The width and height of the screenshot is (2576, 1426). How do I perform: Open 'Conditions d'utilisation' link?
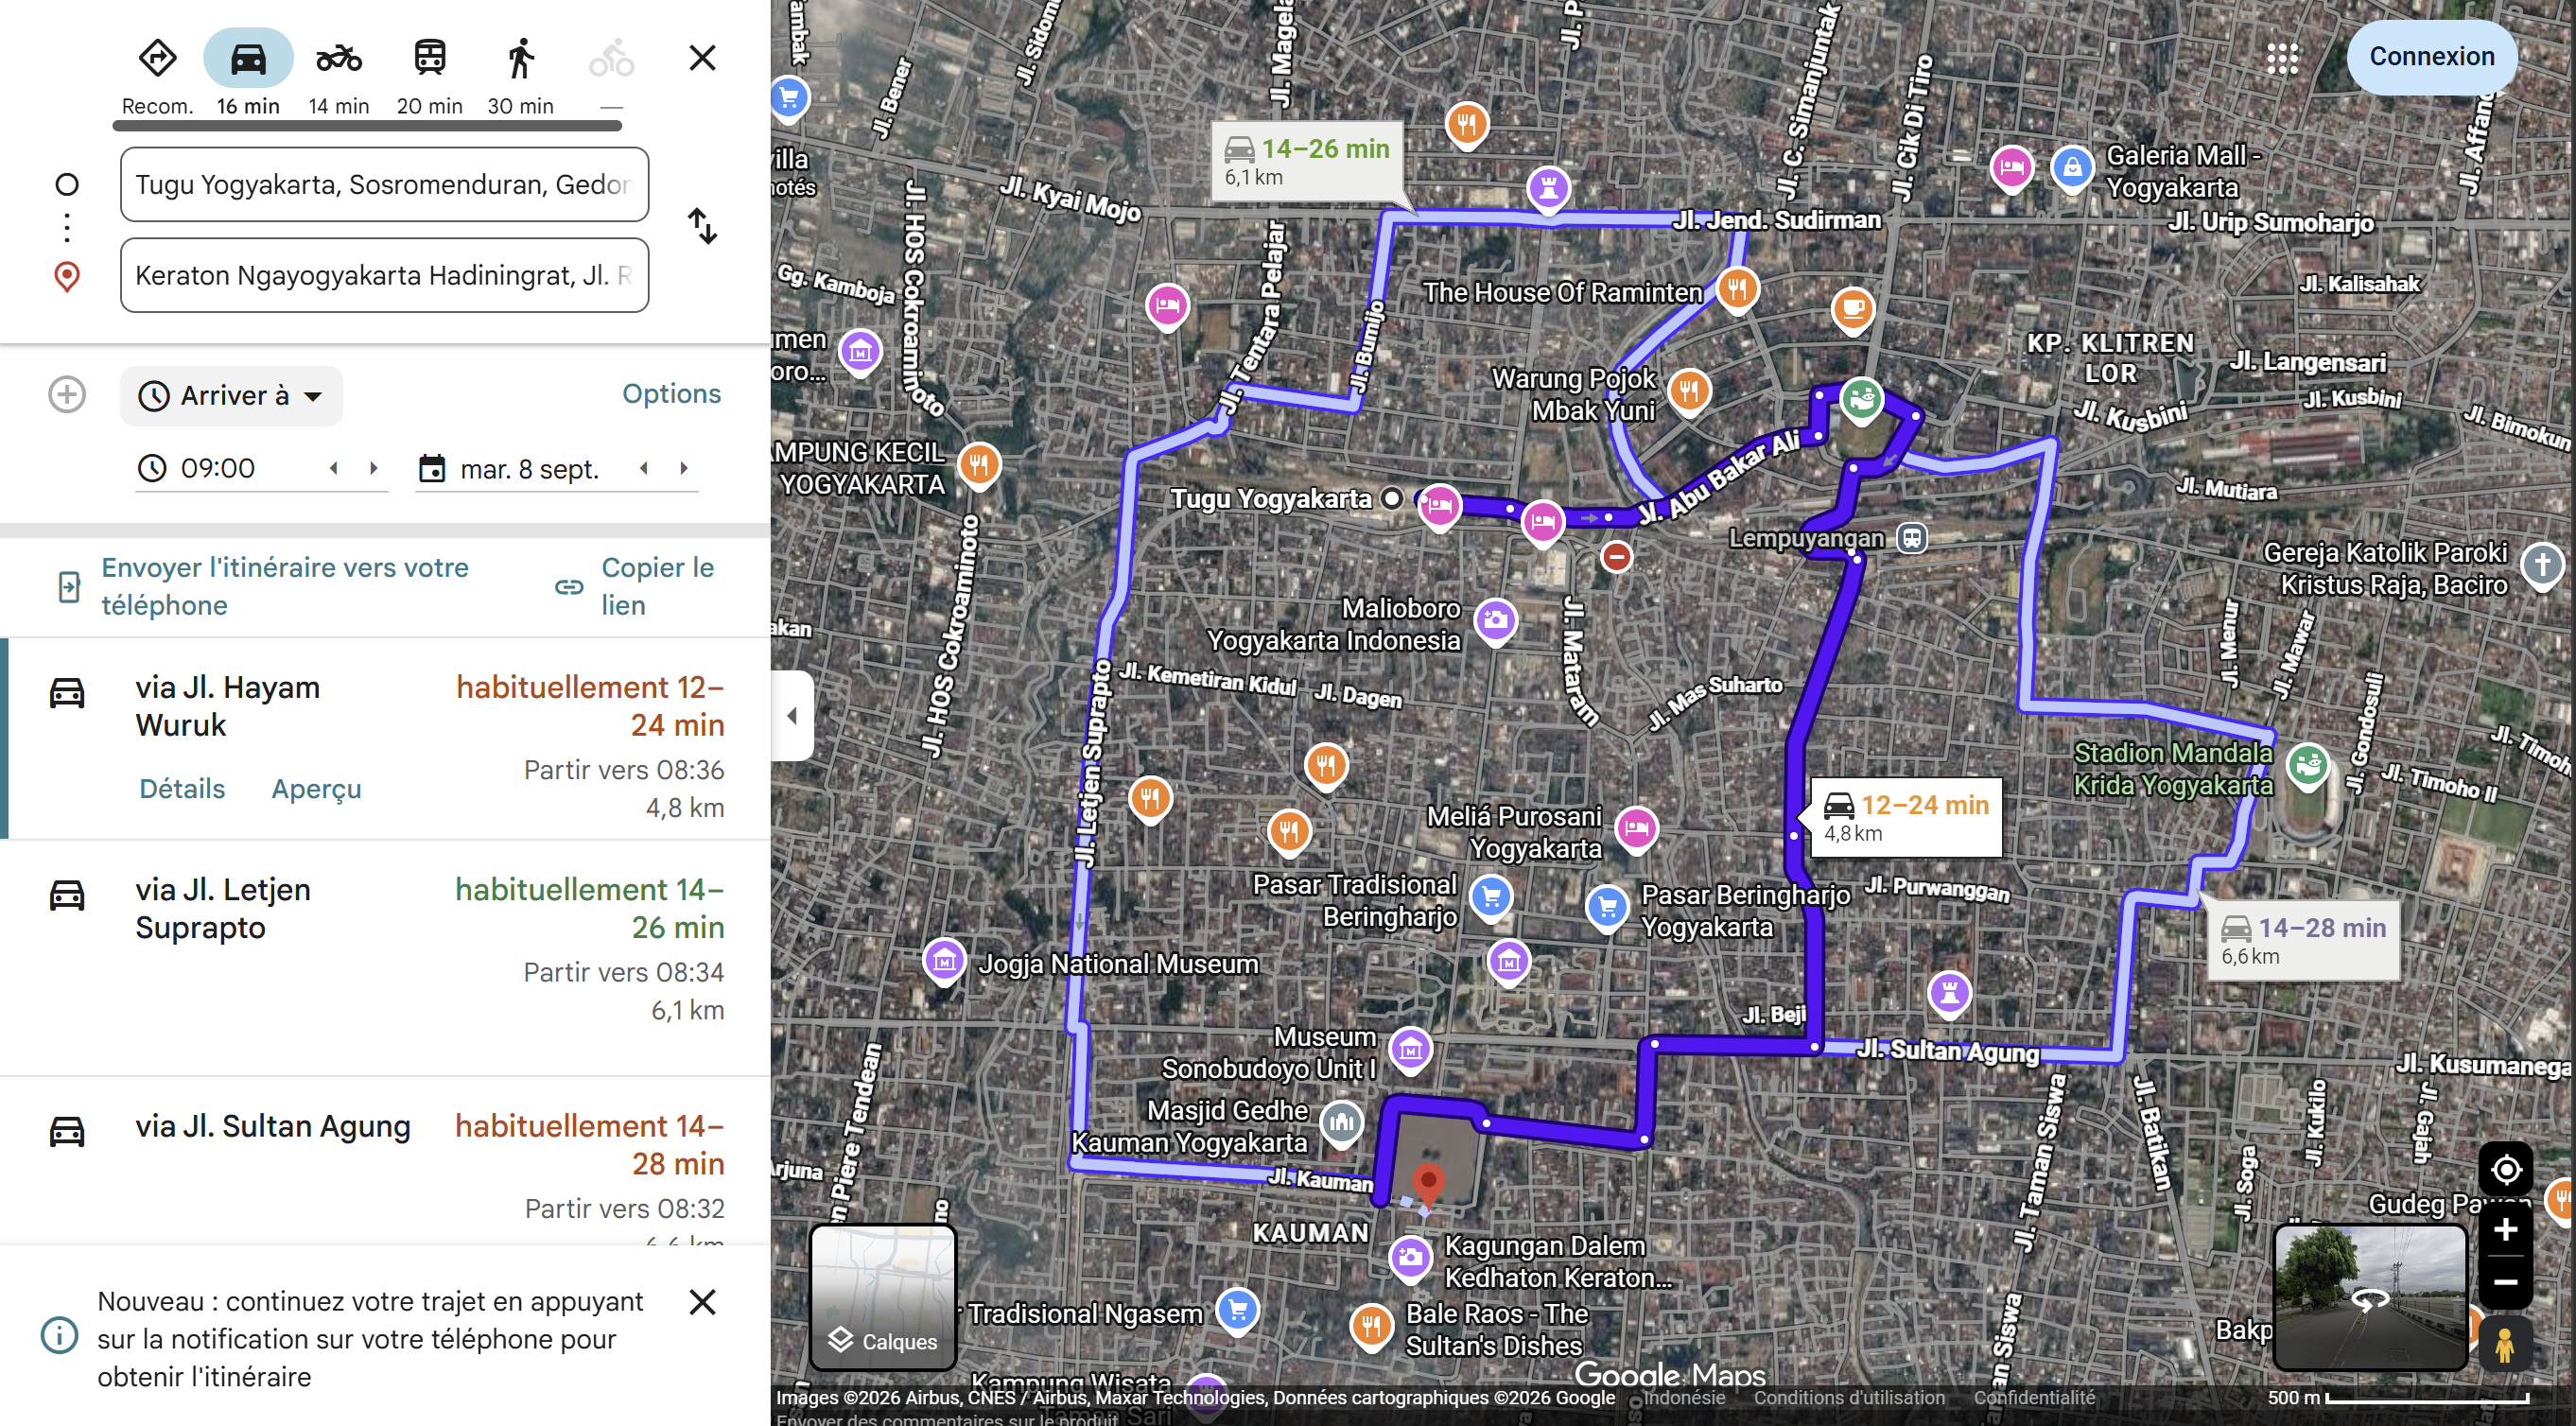tap(1849, 1398)
